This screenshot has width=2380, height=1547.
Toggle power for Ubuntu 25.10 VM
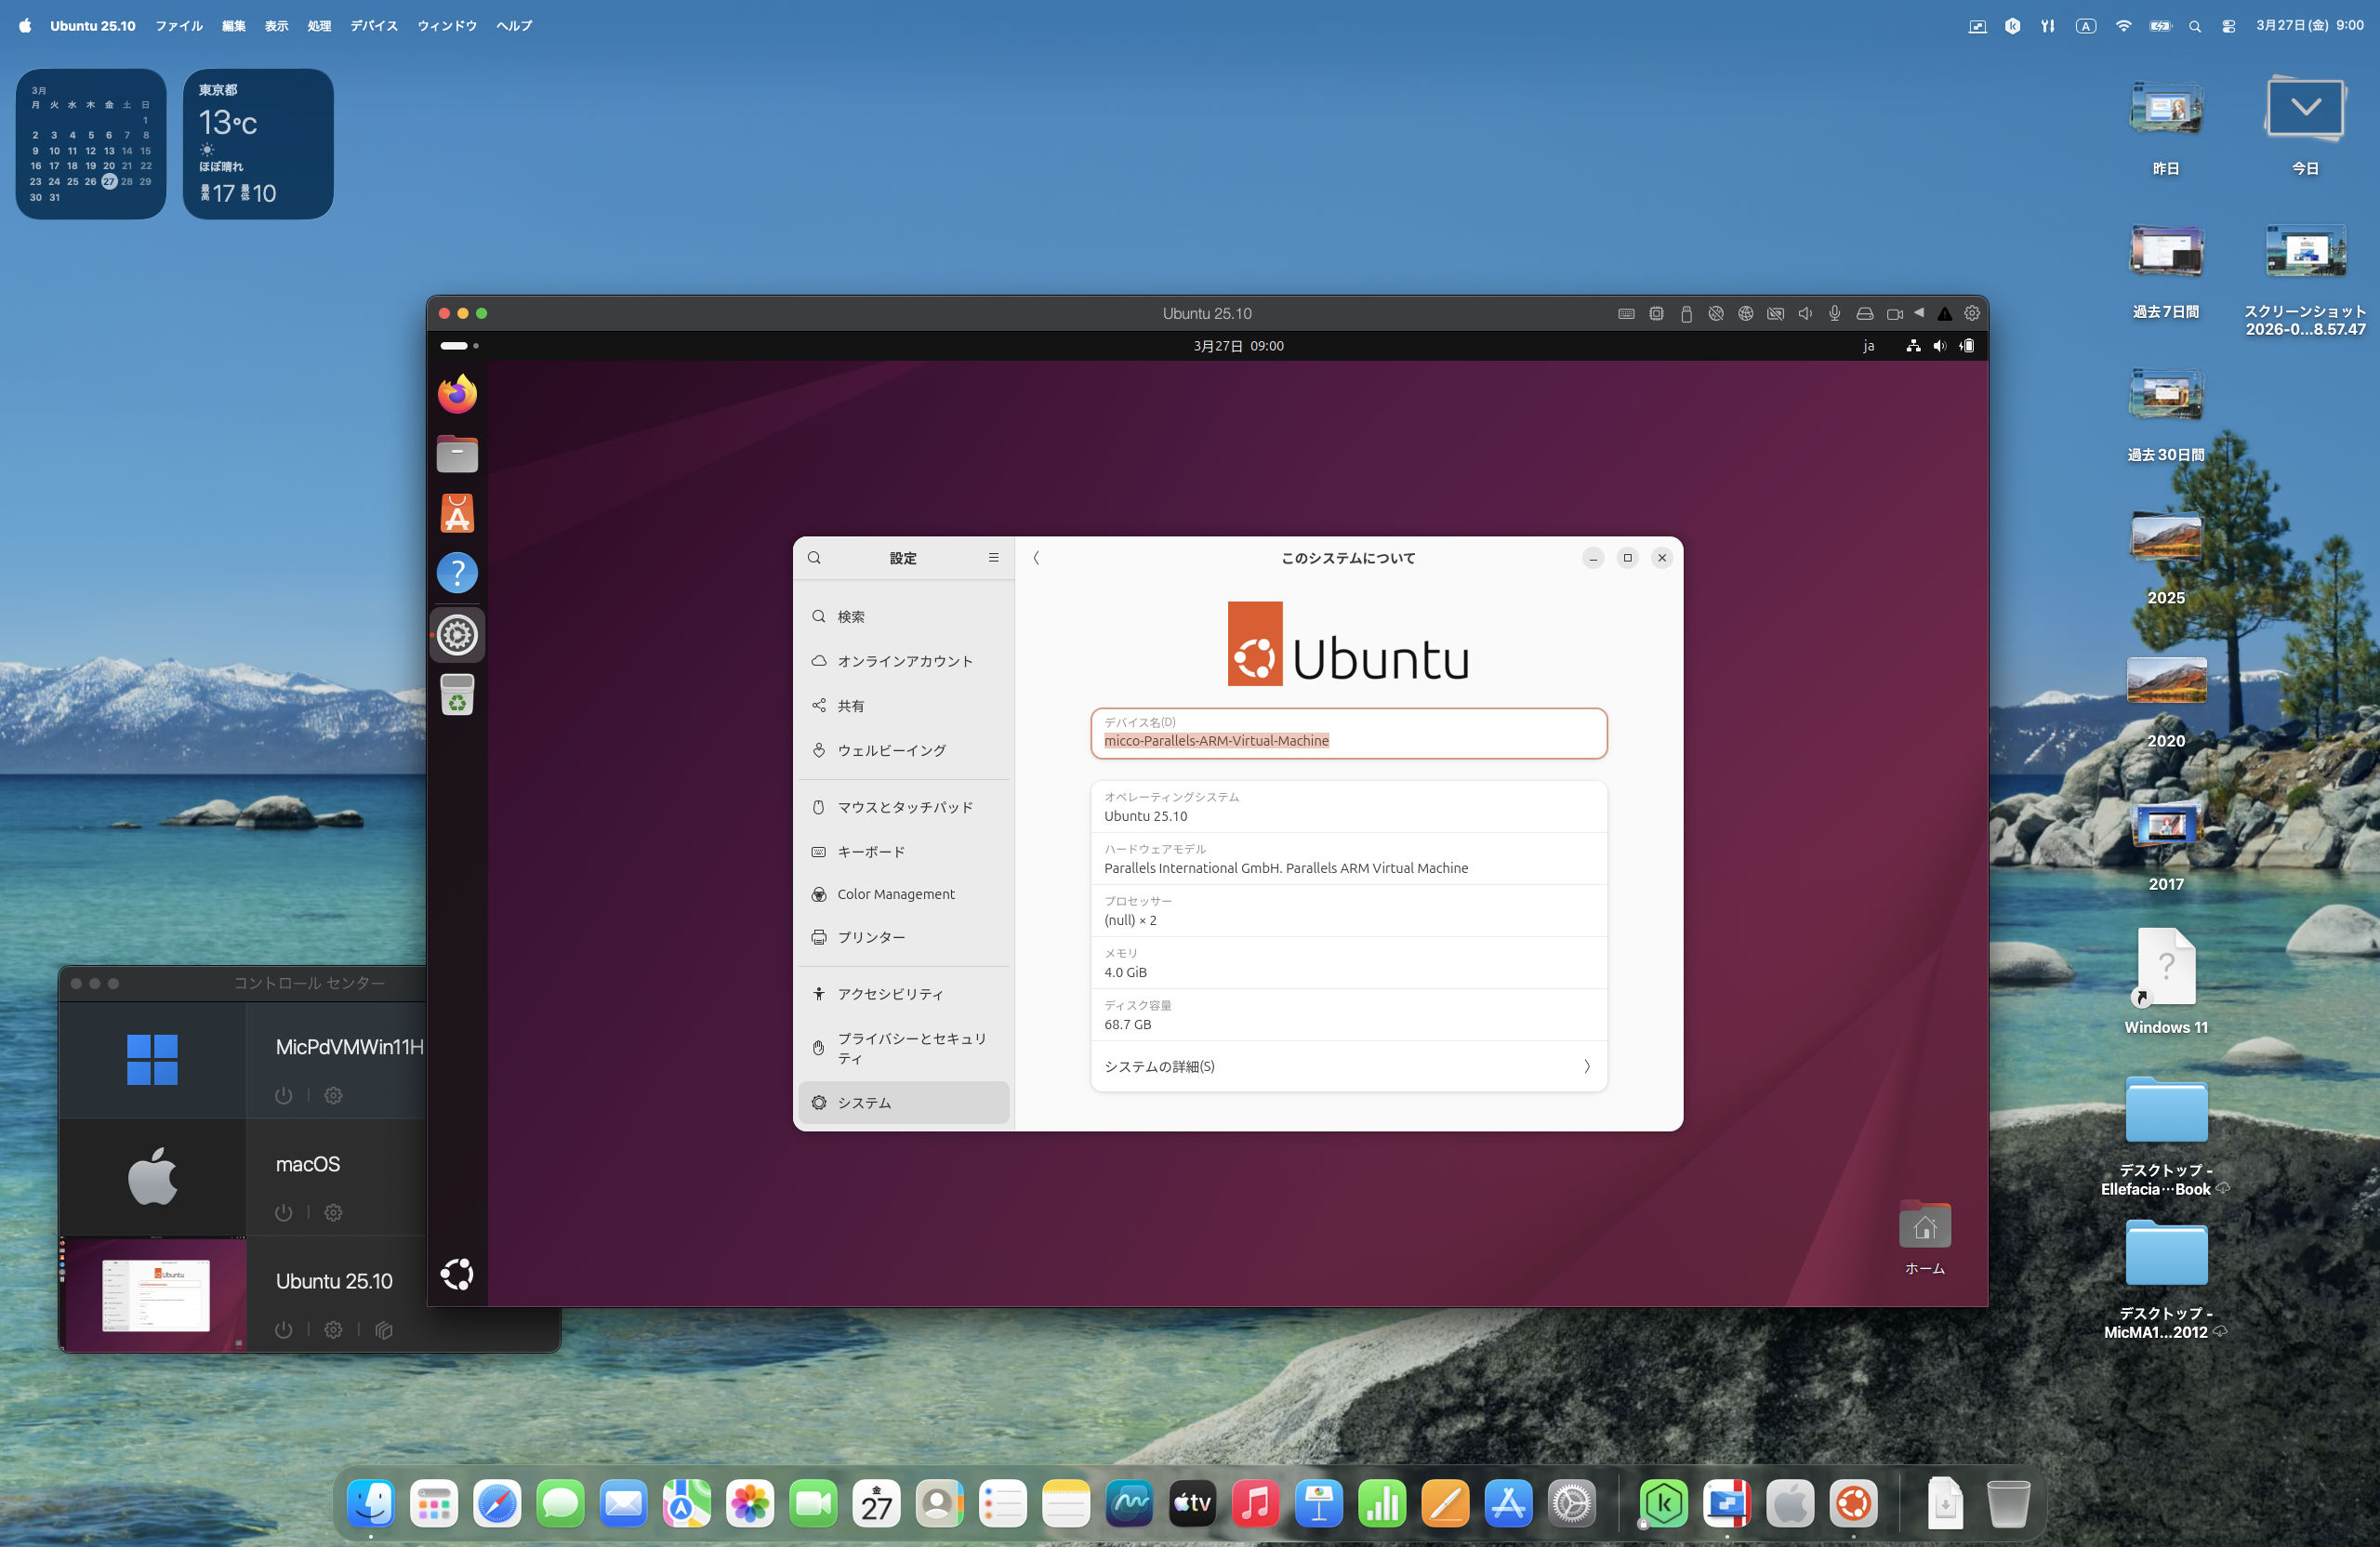pyautogui.click(x=284, y=1330)
